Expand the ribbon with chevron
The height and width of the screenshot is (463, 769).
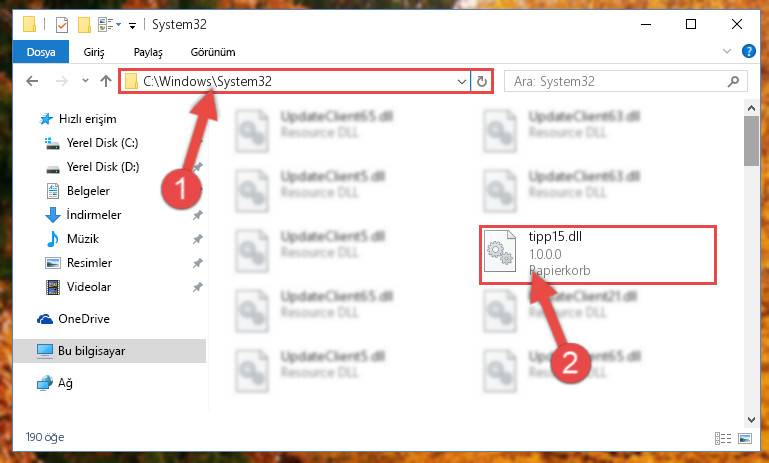727,51
